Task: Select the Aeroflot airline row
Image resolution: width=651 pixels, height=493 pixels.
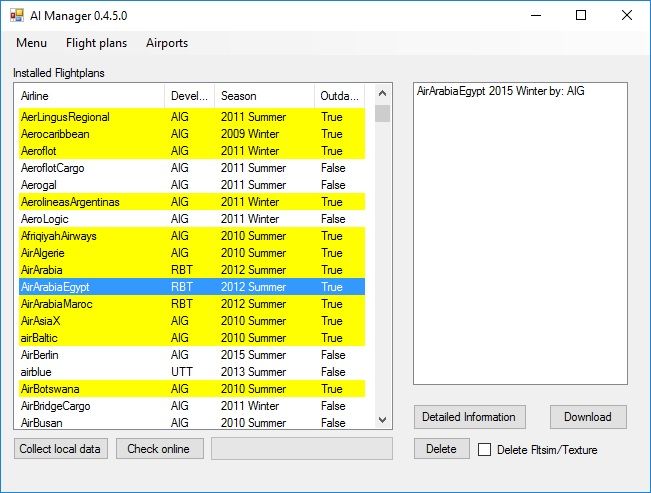Action: (x=192, y=151)
